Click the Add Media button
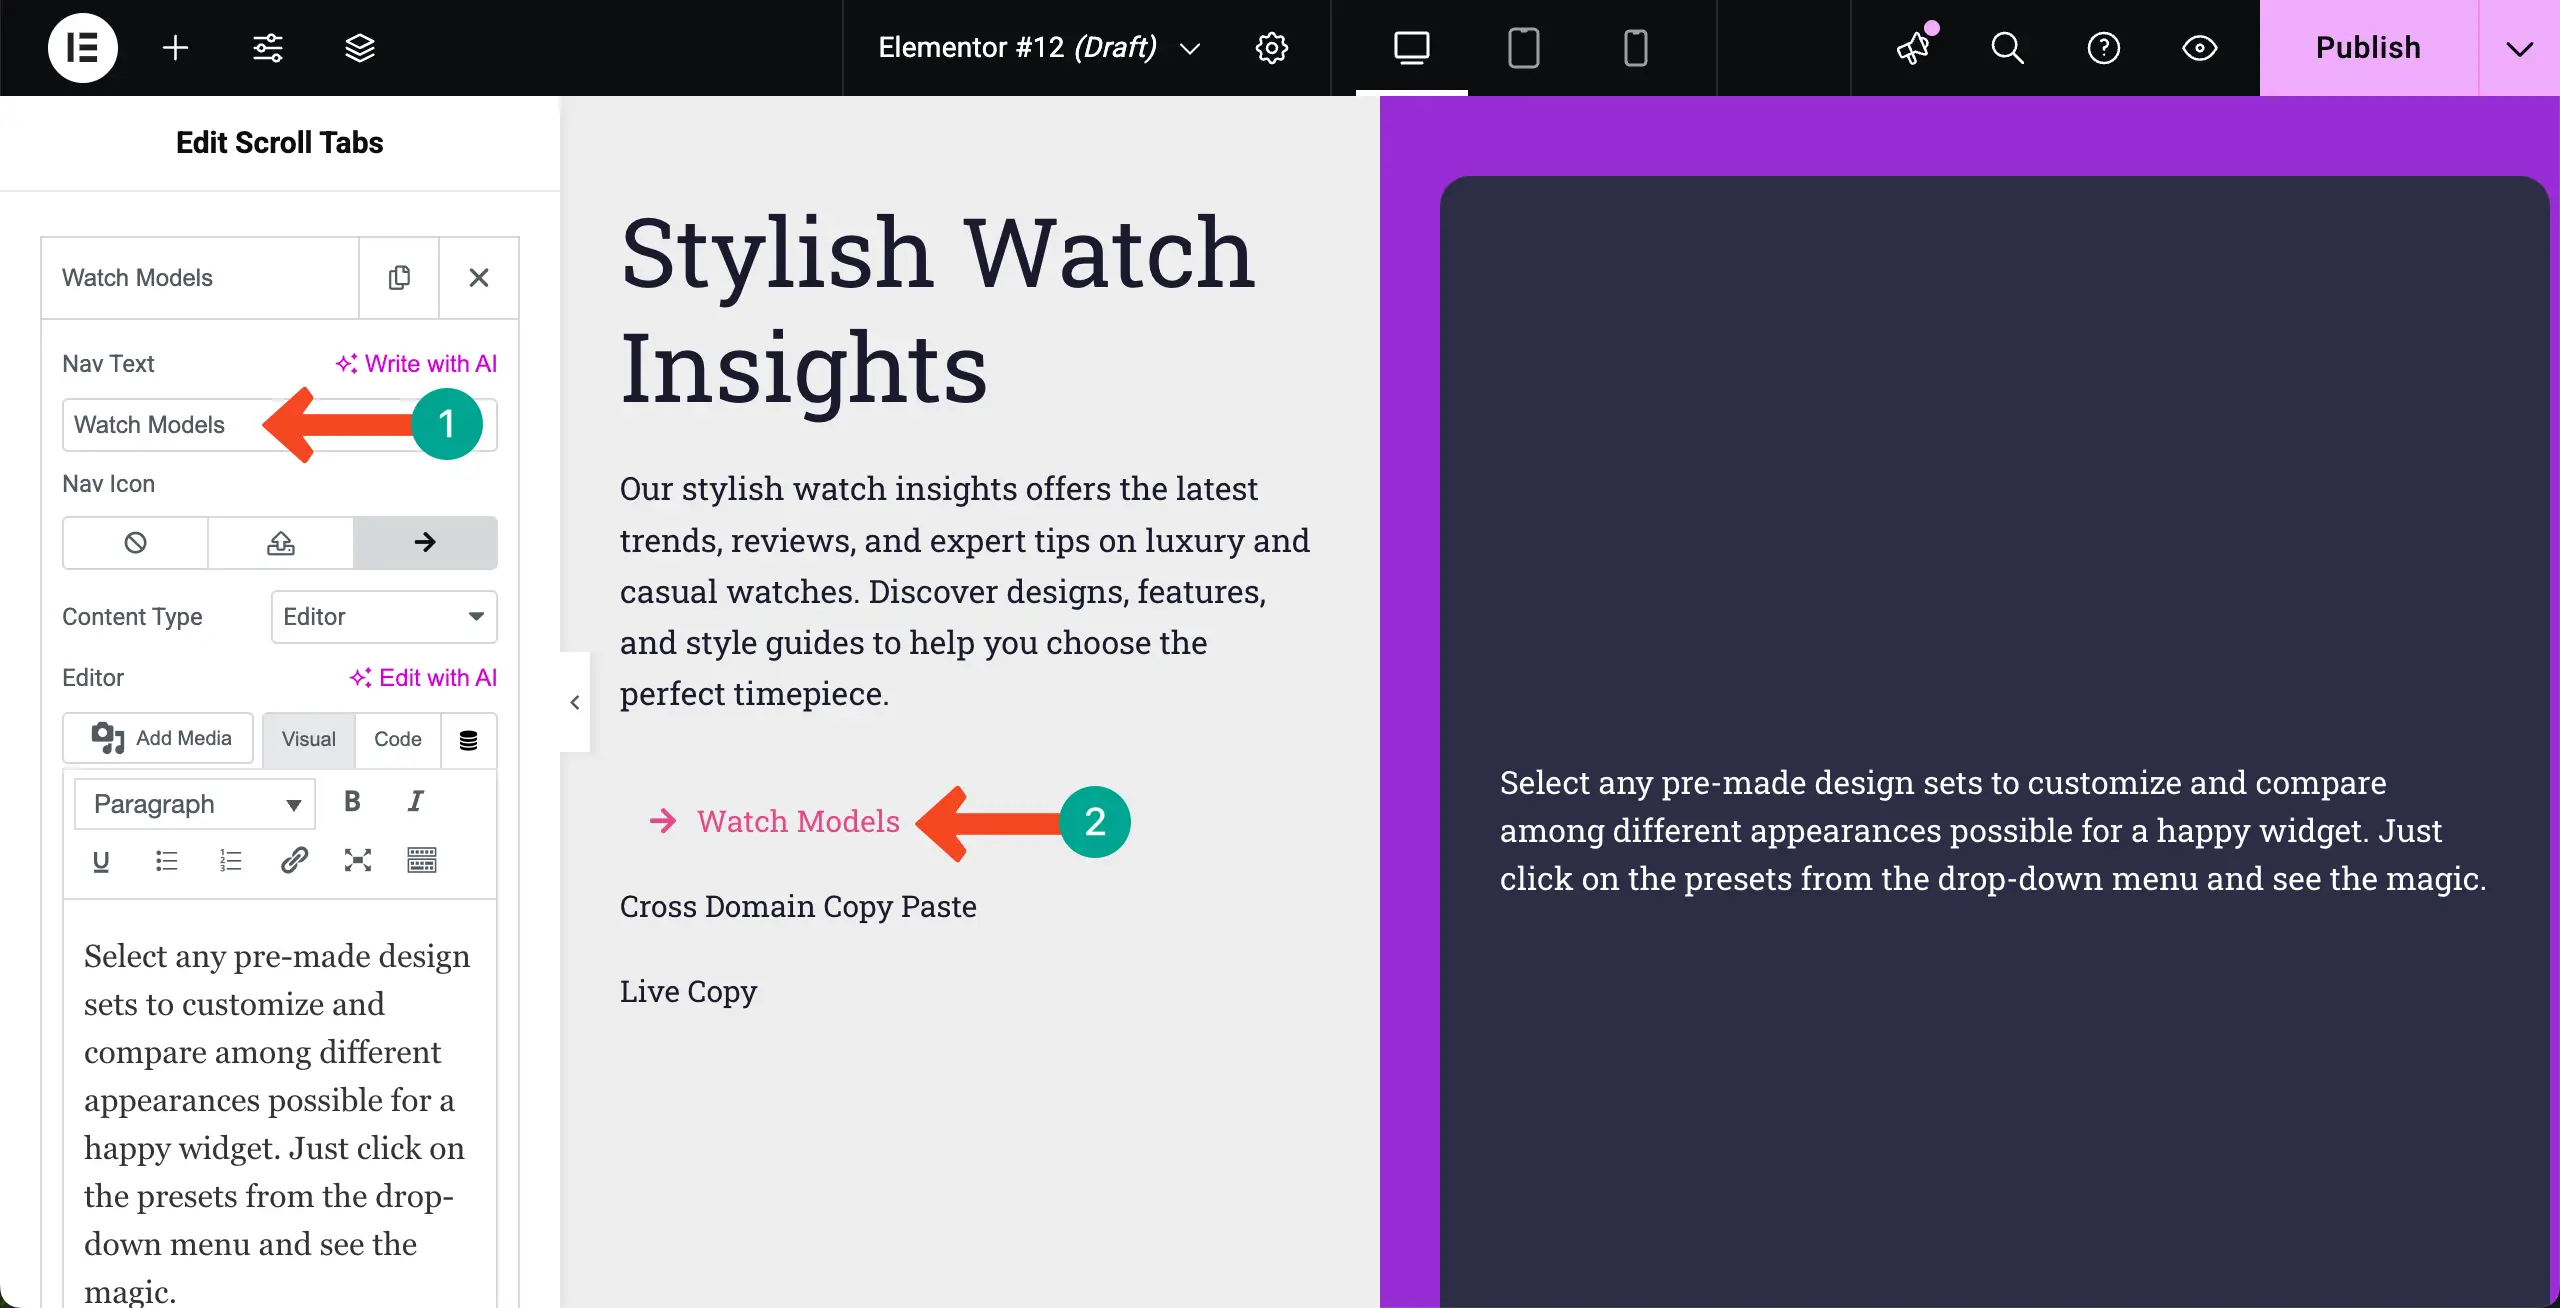 point(158,738)
